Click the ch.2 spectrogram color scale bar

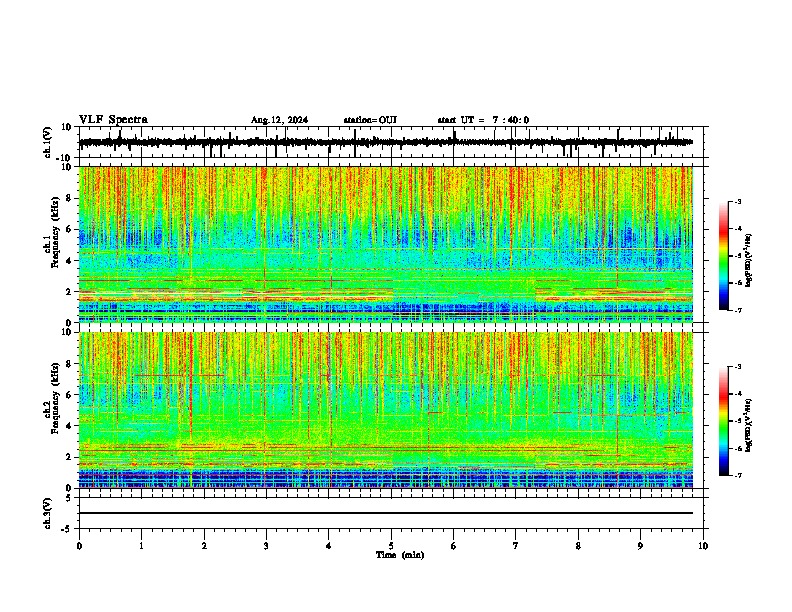(x=723, y=421)
